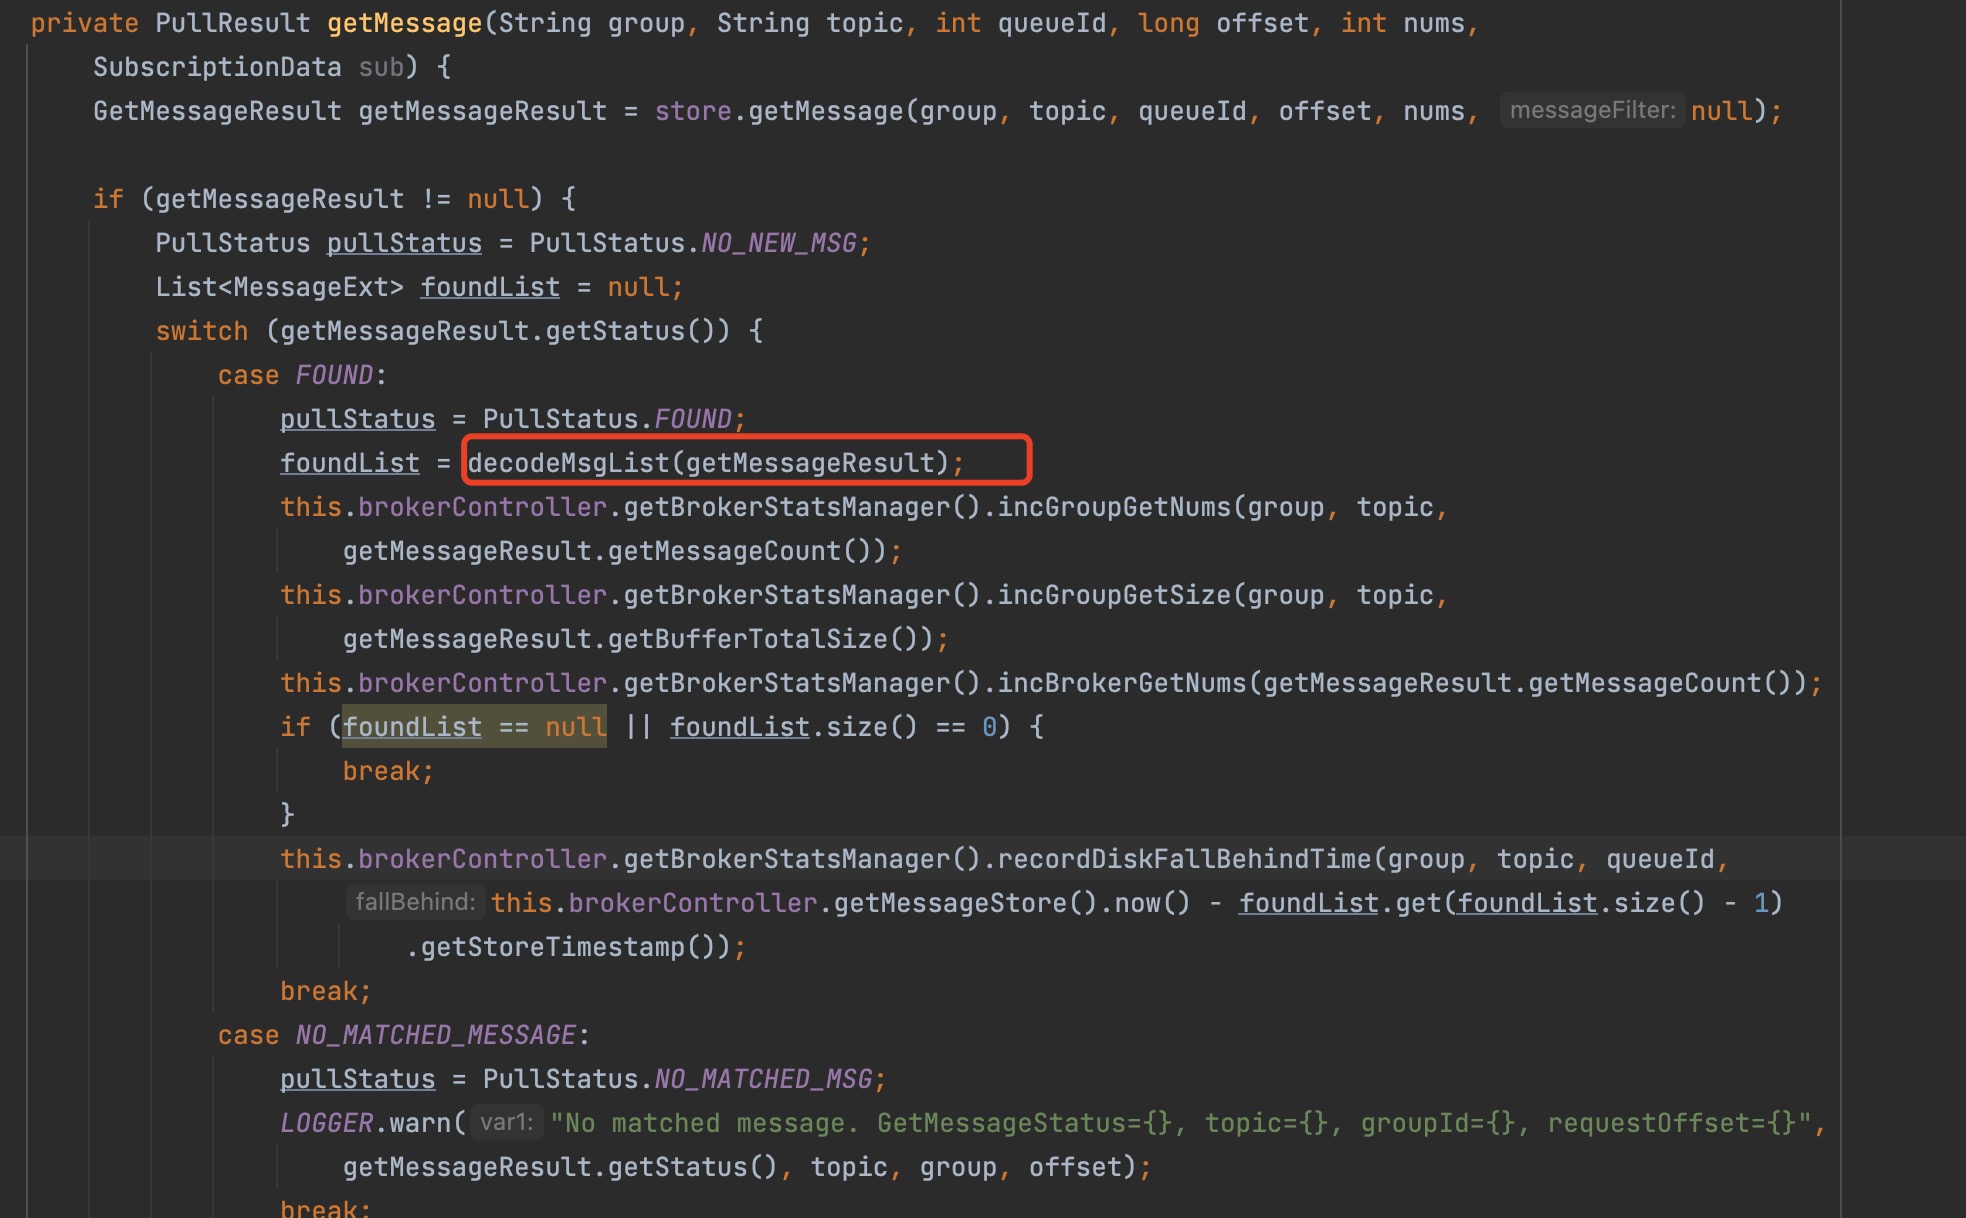Click the underlined foundList declaration

490,286
